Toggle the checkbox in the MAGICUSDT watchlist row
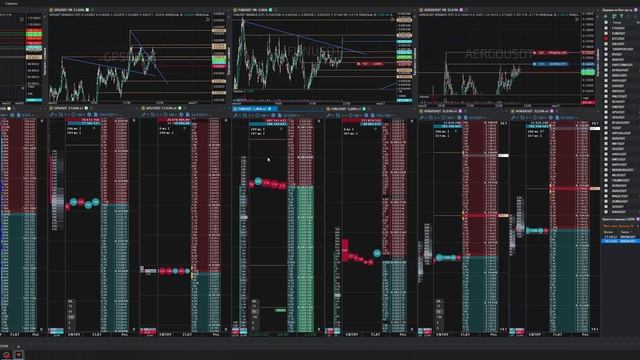The height and width of the screenshot is (360, 640). (606, 196)
